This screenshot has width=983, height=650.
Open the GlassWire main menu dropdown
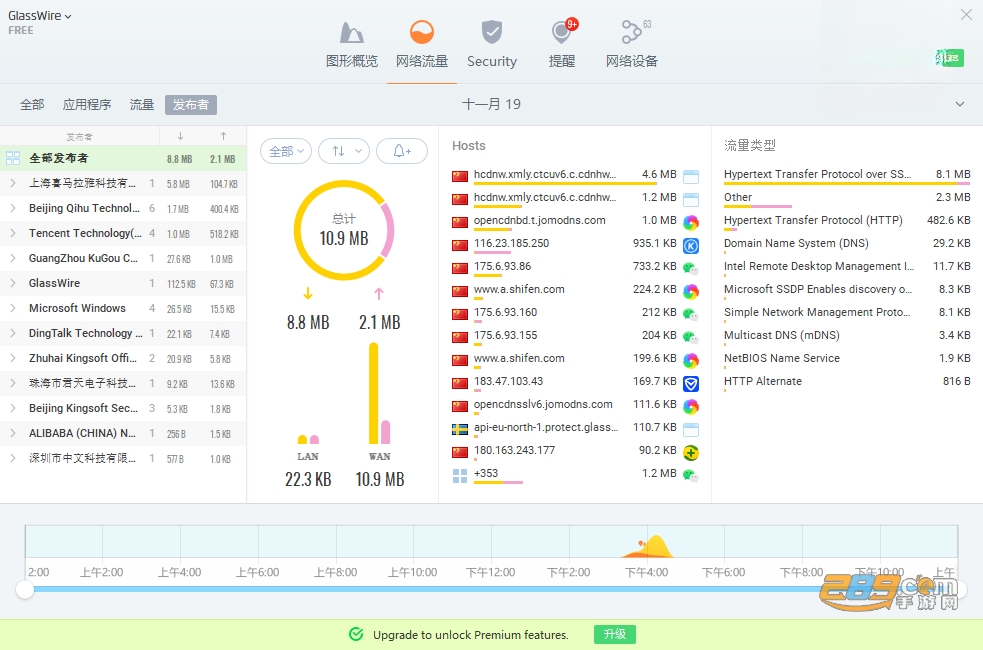(x=39, y=16)
